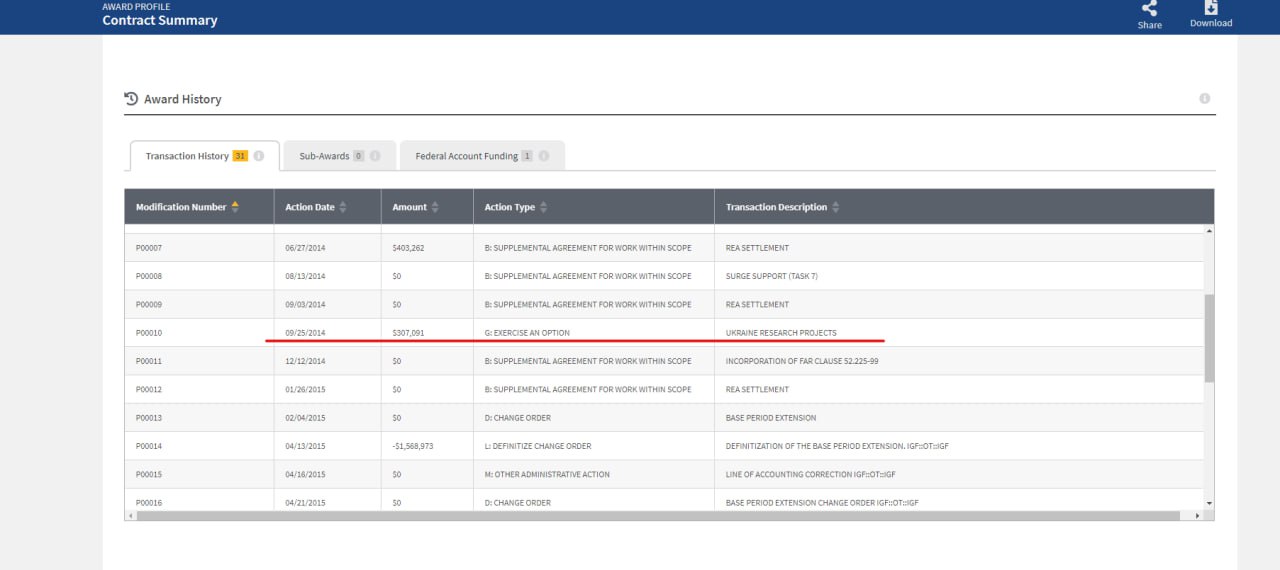
Task: Click the Award History clock icon
Action: [x=131, y=99]
